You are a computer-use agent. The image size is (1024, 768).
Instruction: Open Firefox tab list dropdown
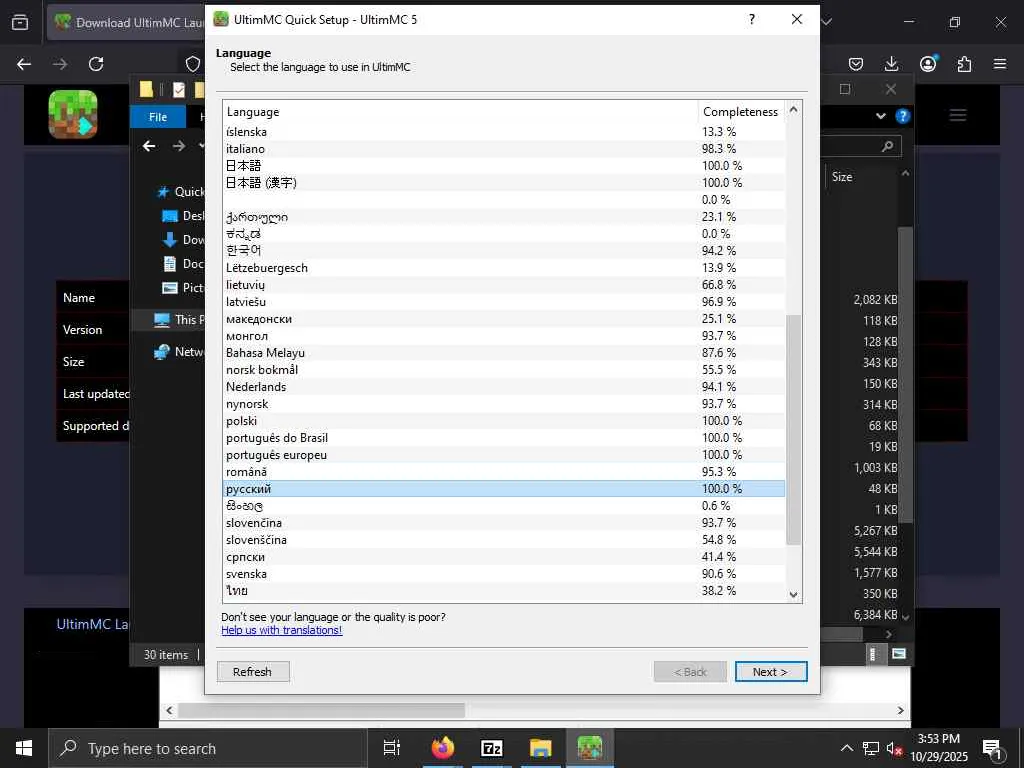tap(827, 22)
